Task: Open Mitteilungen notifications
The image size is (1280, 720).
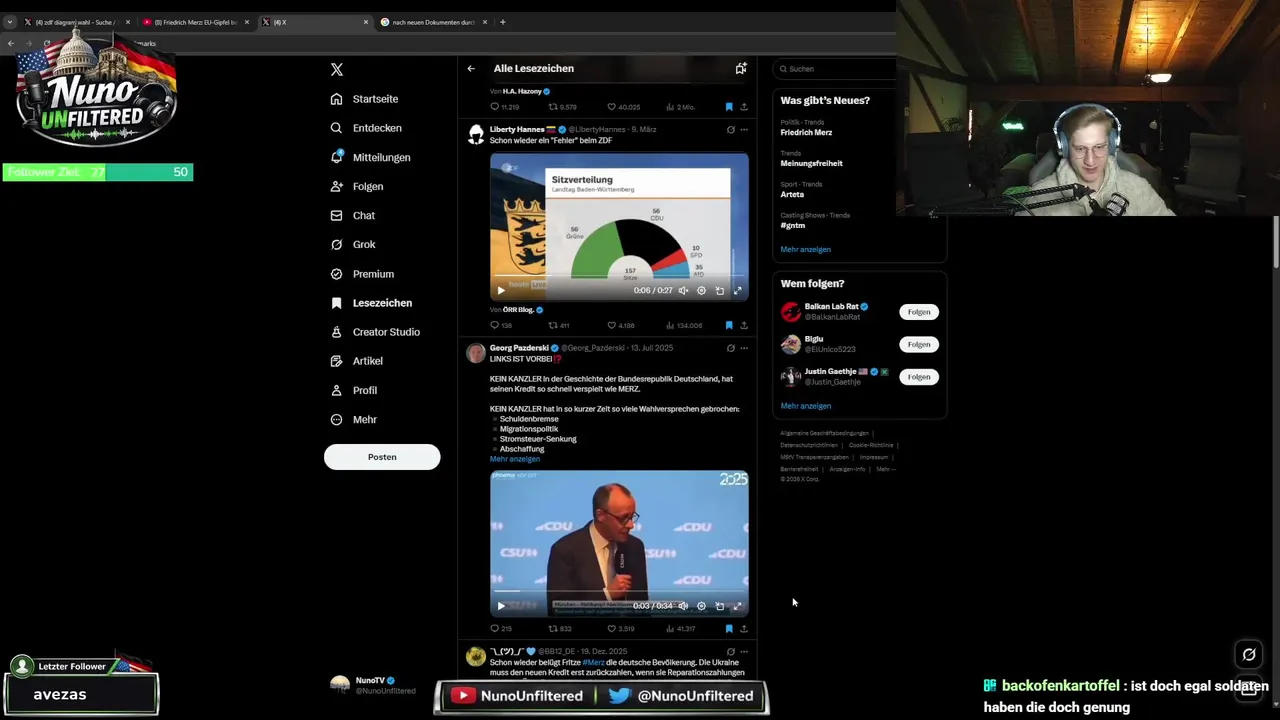Action: click(370, 157)
